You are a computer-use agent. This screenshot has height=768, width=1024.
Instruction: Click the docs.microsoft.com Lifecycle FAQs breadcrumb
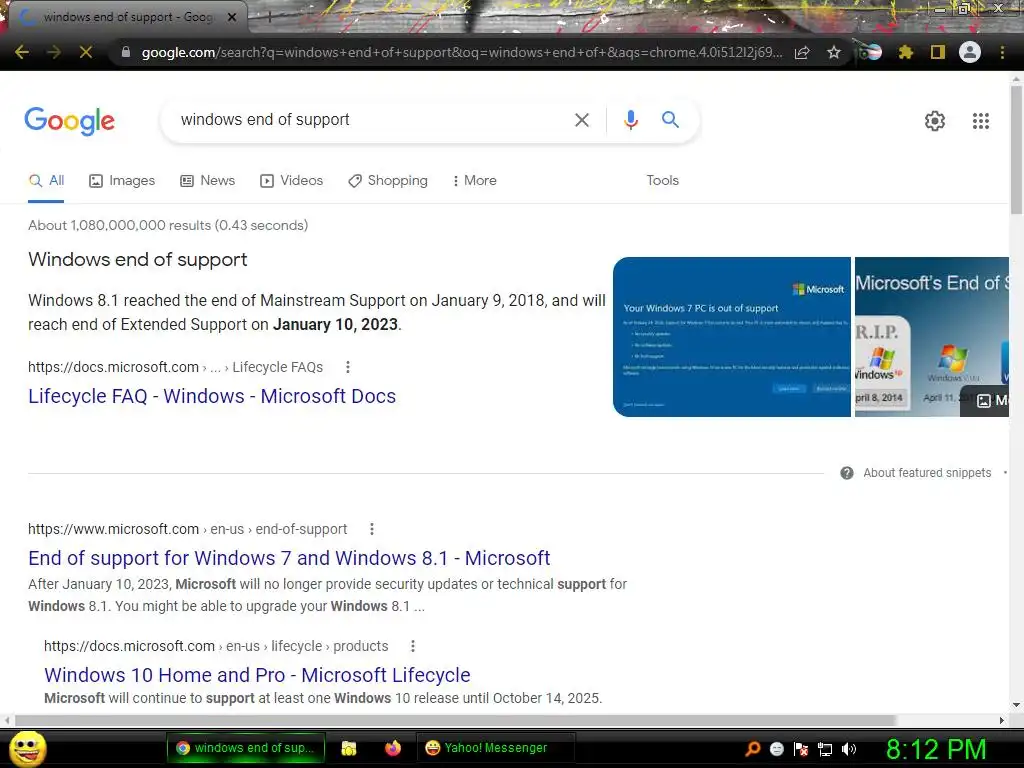pyautogui.click(x=175, y=368)
